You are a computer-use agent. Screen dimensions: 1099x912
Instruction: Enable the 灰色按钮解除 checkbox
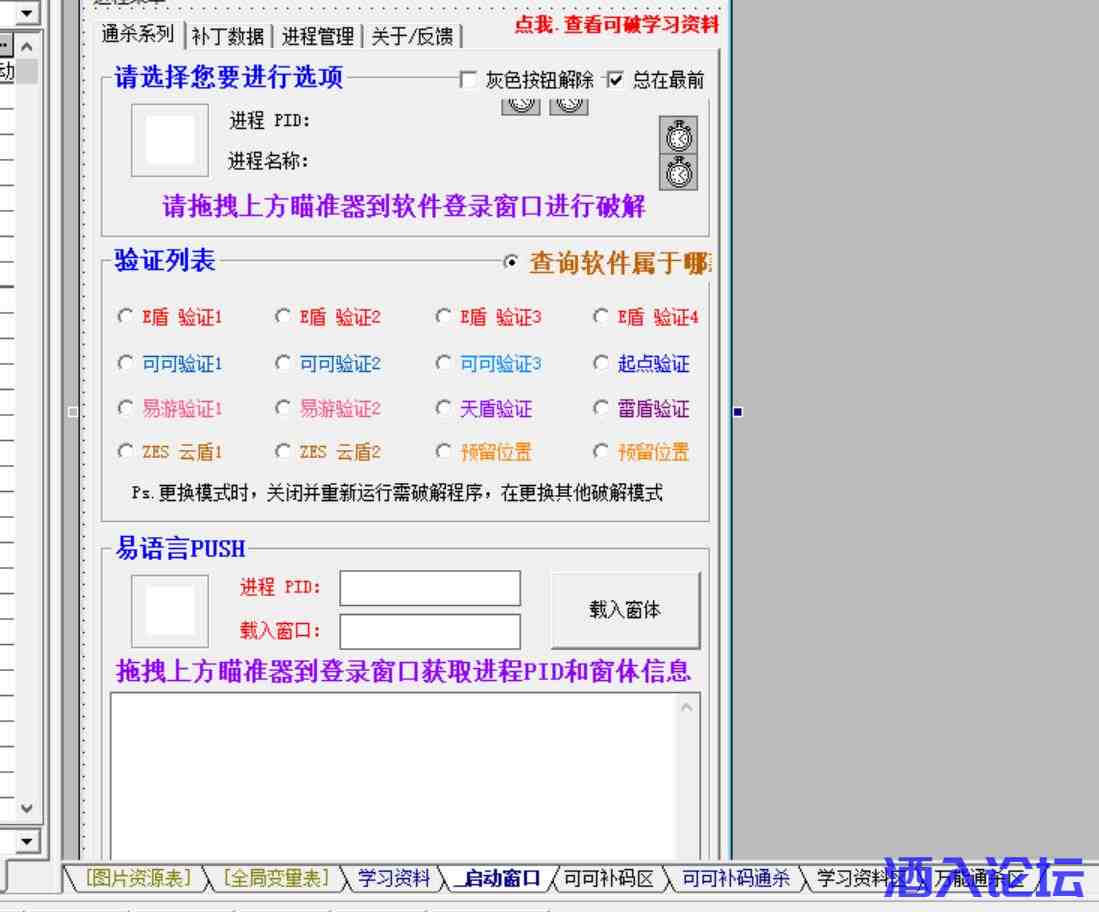(467, 79)
